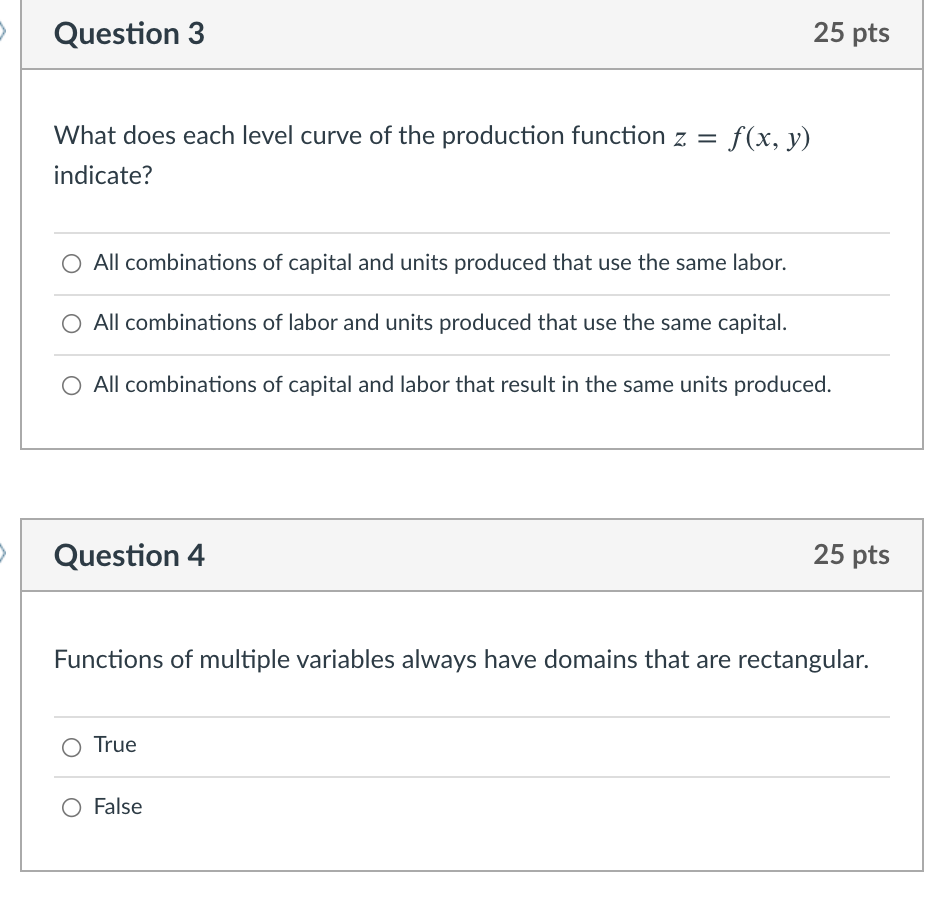Click the answer text ending 'same units produced.'
Screen dimensions: 952x900
pos(462,384)
